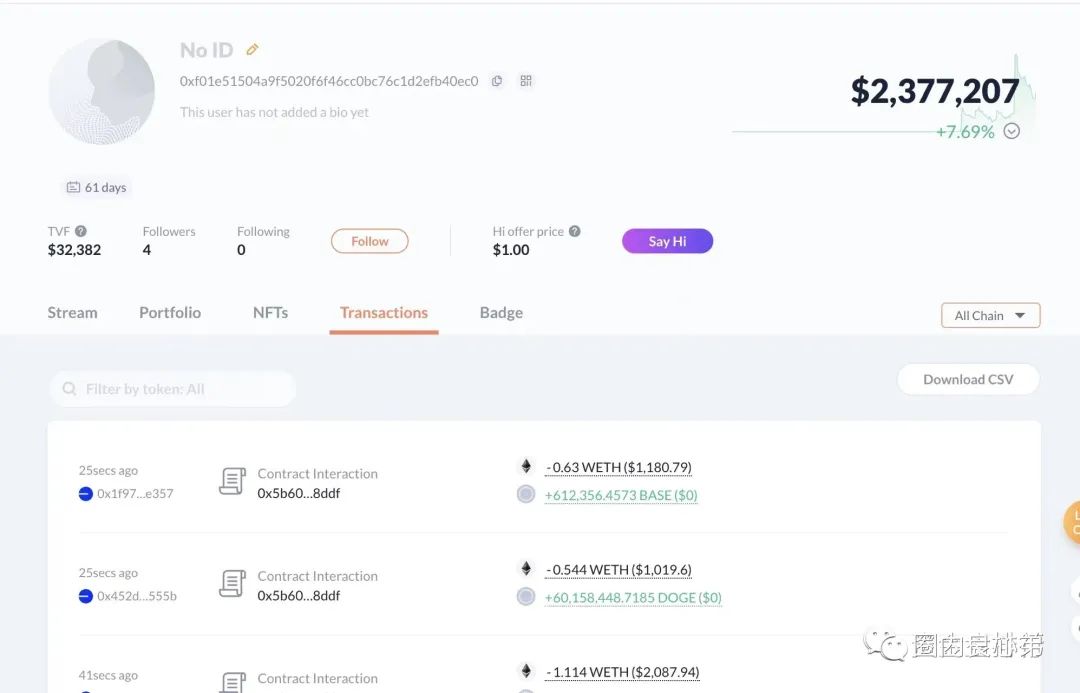Switch to the Portfolio tab
This screenshot has width=1080, height=693.
(170, 313)
